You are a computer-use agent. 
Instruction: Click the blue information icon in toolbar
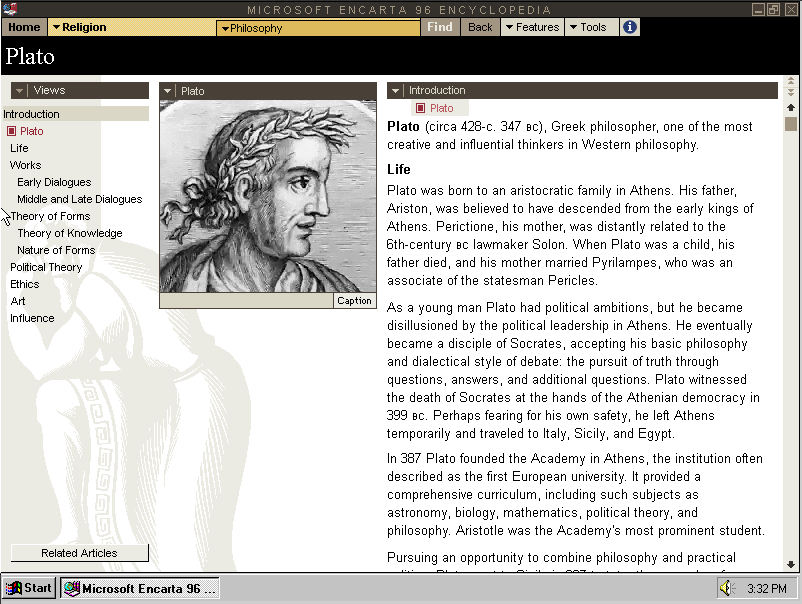point(630,27)
